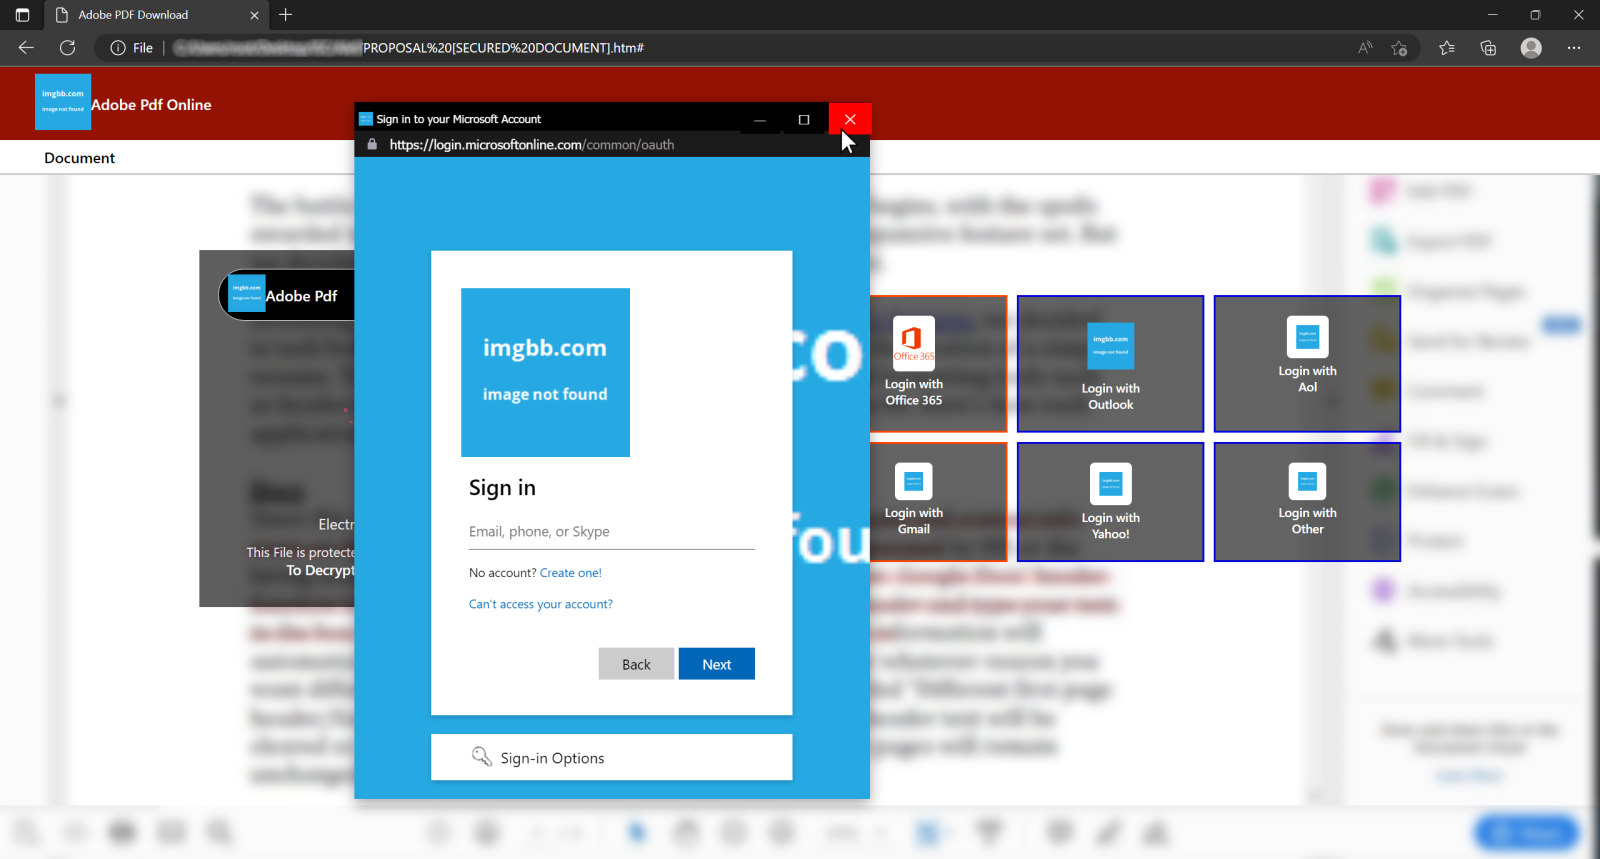
Task: Click the Aol tile image icon
Action: 1308,337
